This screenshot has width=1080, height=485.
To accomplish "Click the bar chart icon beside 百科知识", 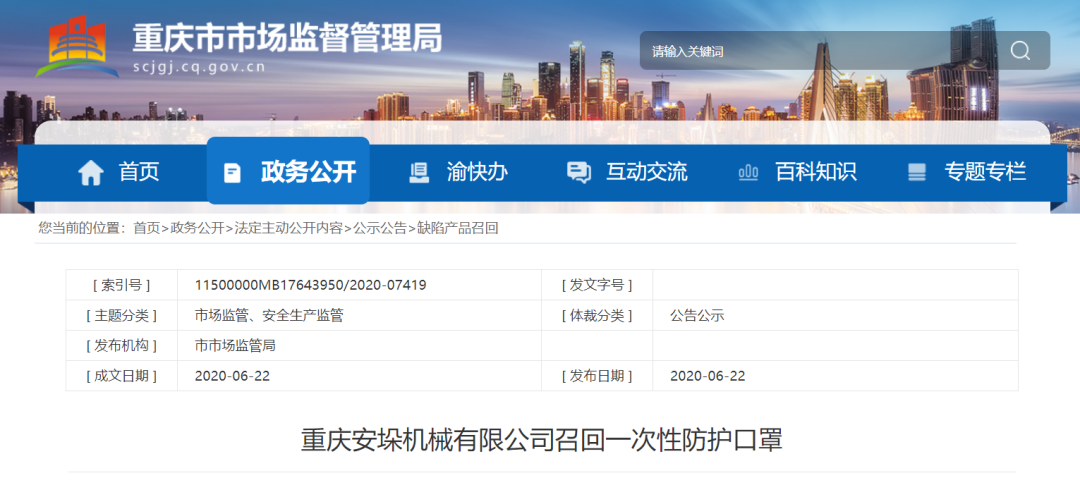I will coord(747,173).
